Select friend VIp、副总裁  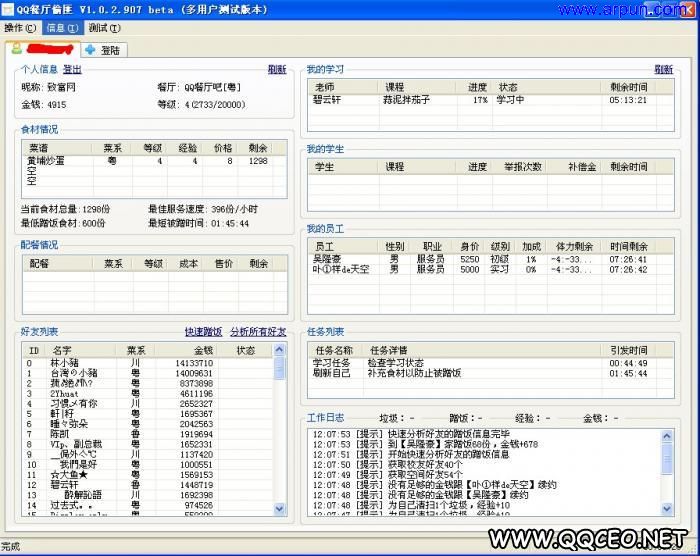tap(147, 444)
